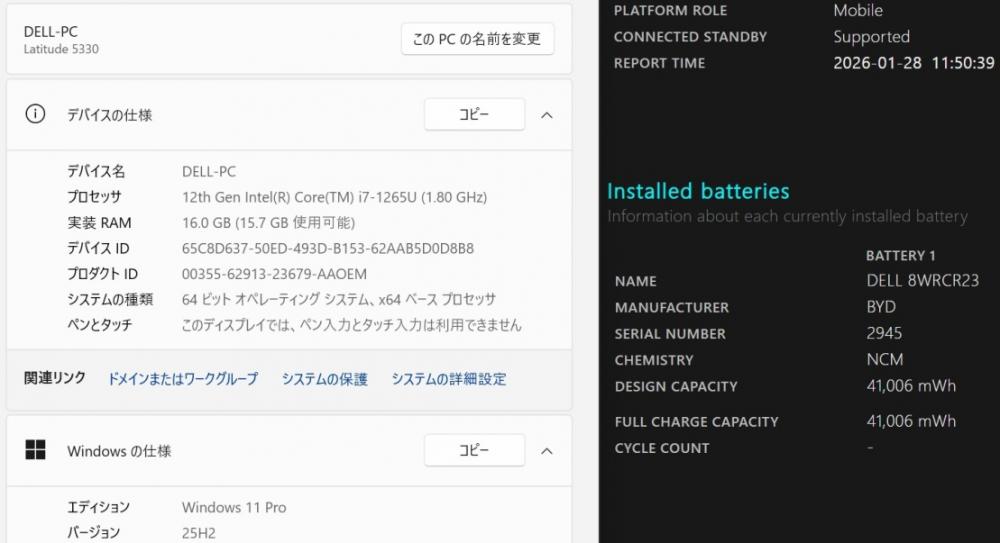1000x543 pixels.
Task: Click the CYCLE COUNT label
Action: tap(662, 448)
